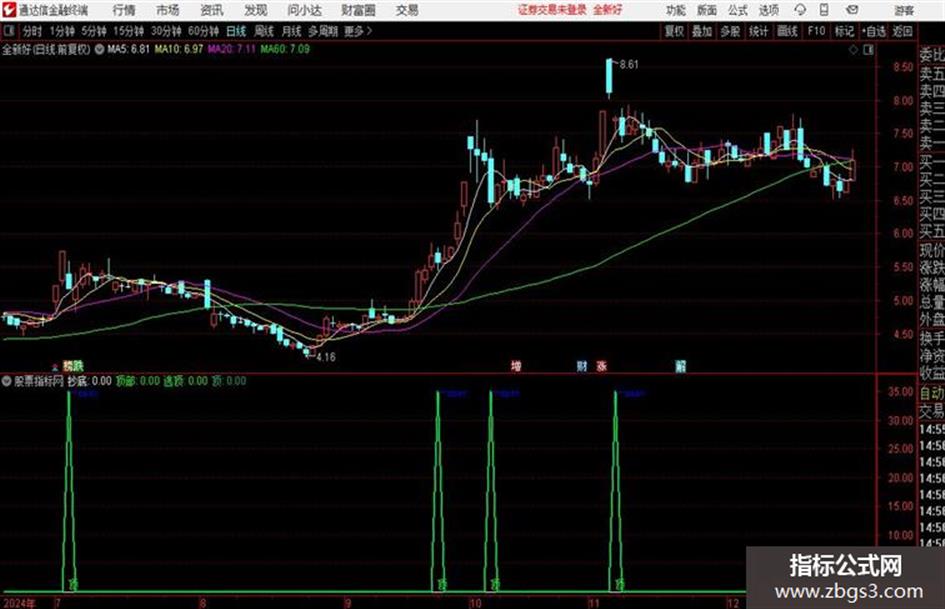Select the 多周期 multi-period tab

click(x=323, y=31)
